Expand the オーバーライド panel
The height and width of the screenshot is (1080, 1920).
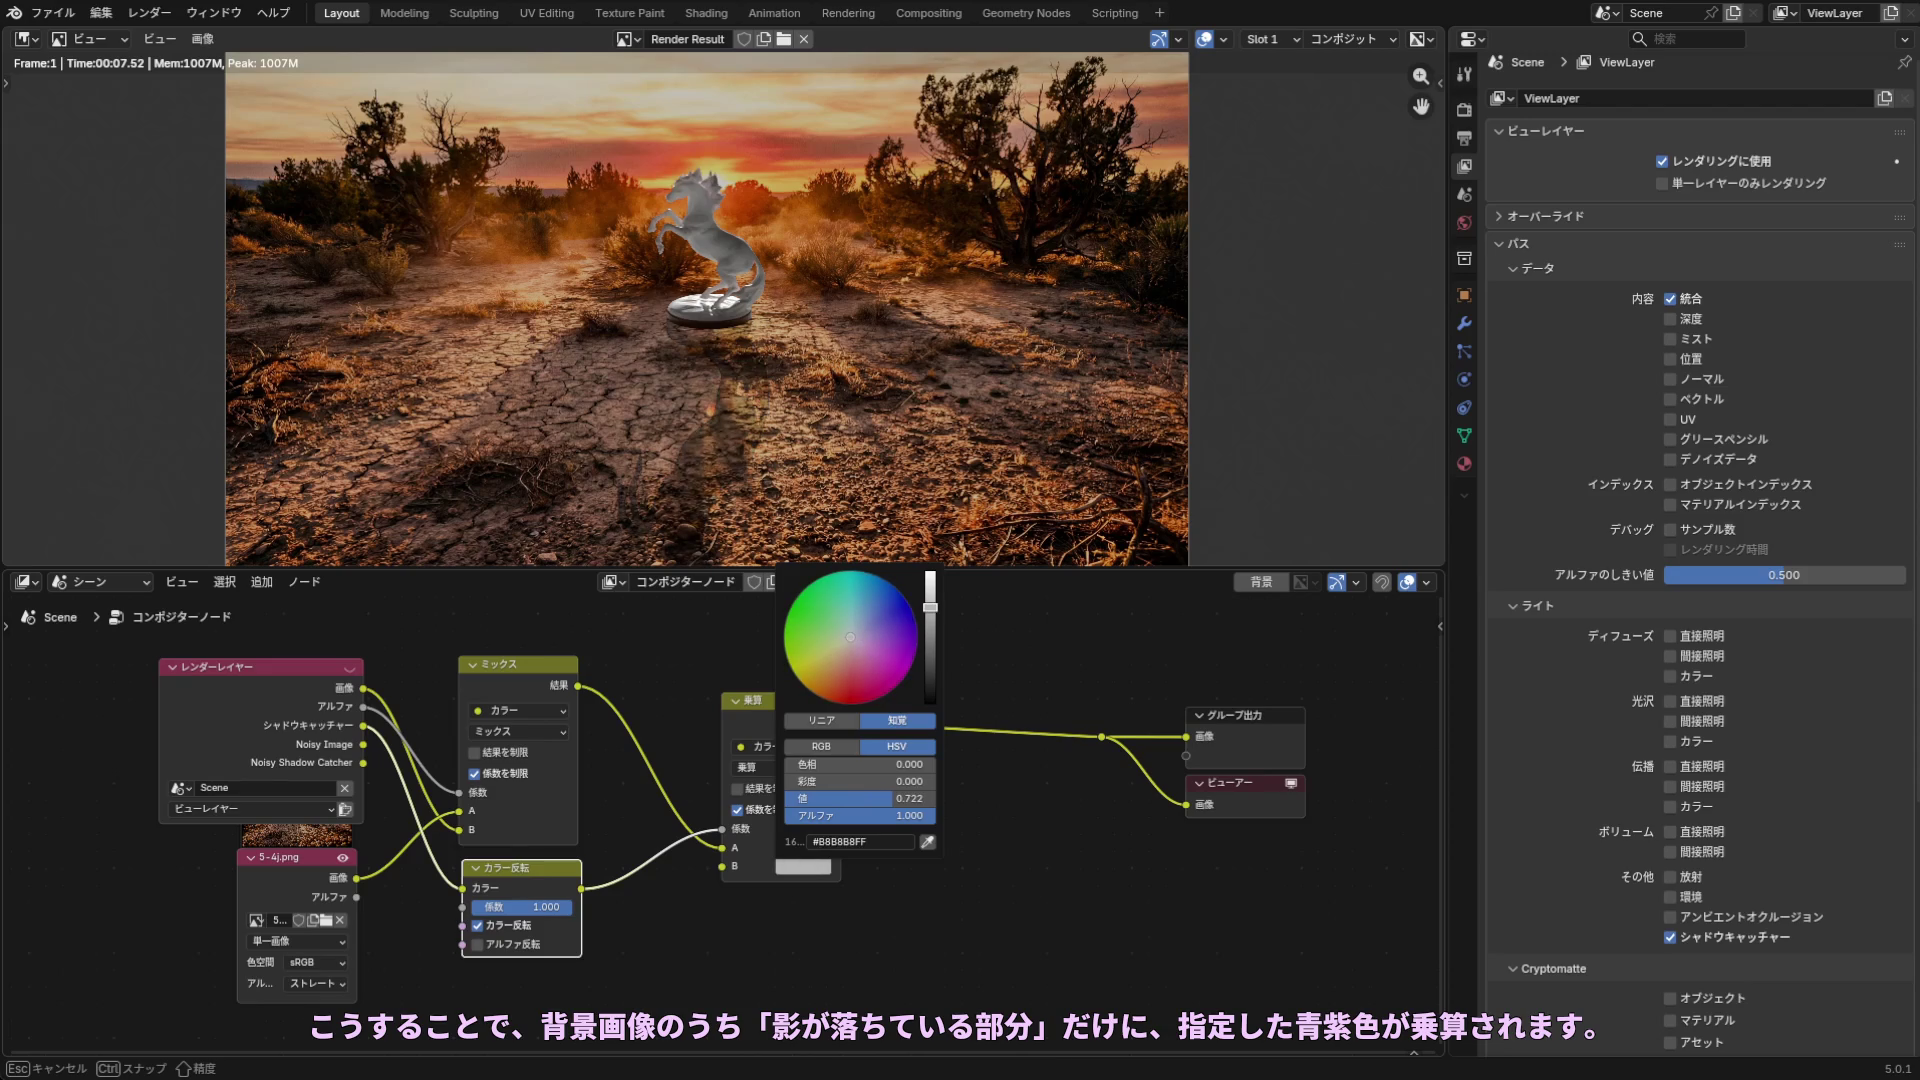tap(1545, 216)
